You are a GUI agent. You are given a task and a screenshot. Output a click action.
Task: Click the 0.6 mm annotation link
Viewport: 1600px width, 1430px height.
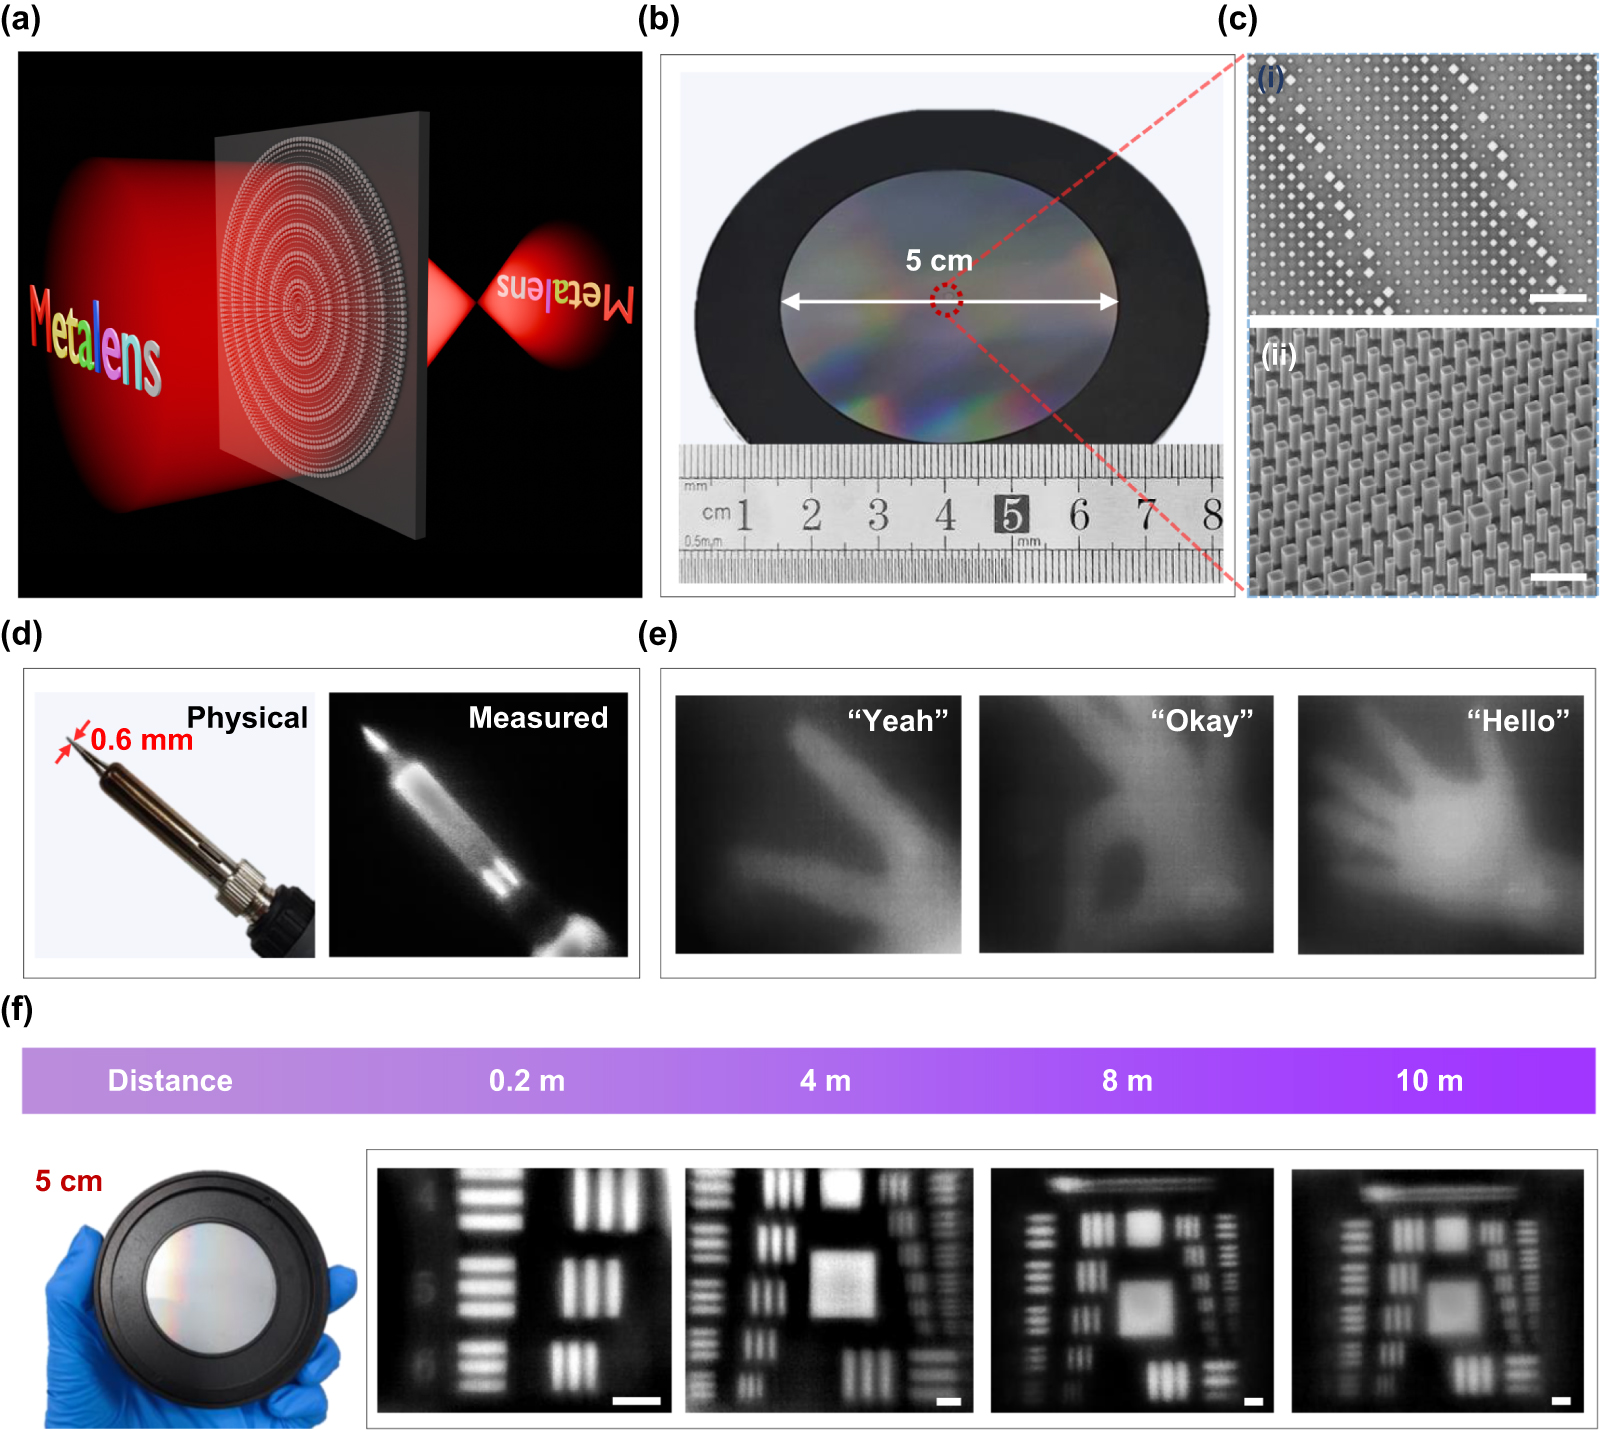pyautogui.click(x=140, y=742)
